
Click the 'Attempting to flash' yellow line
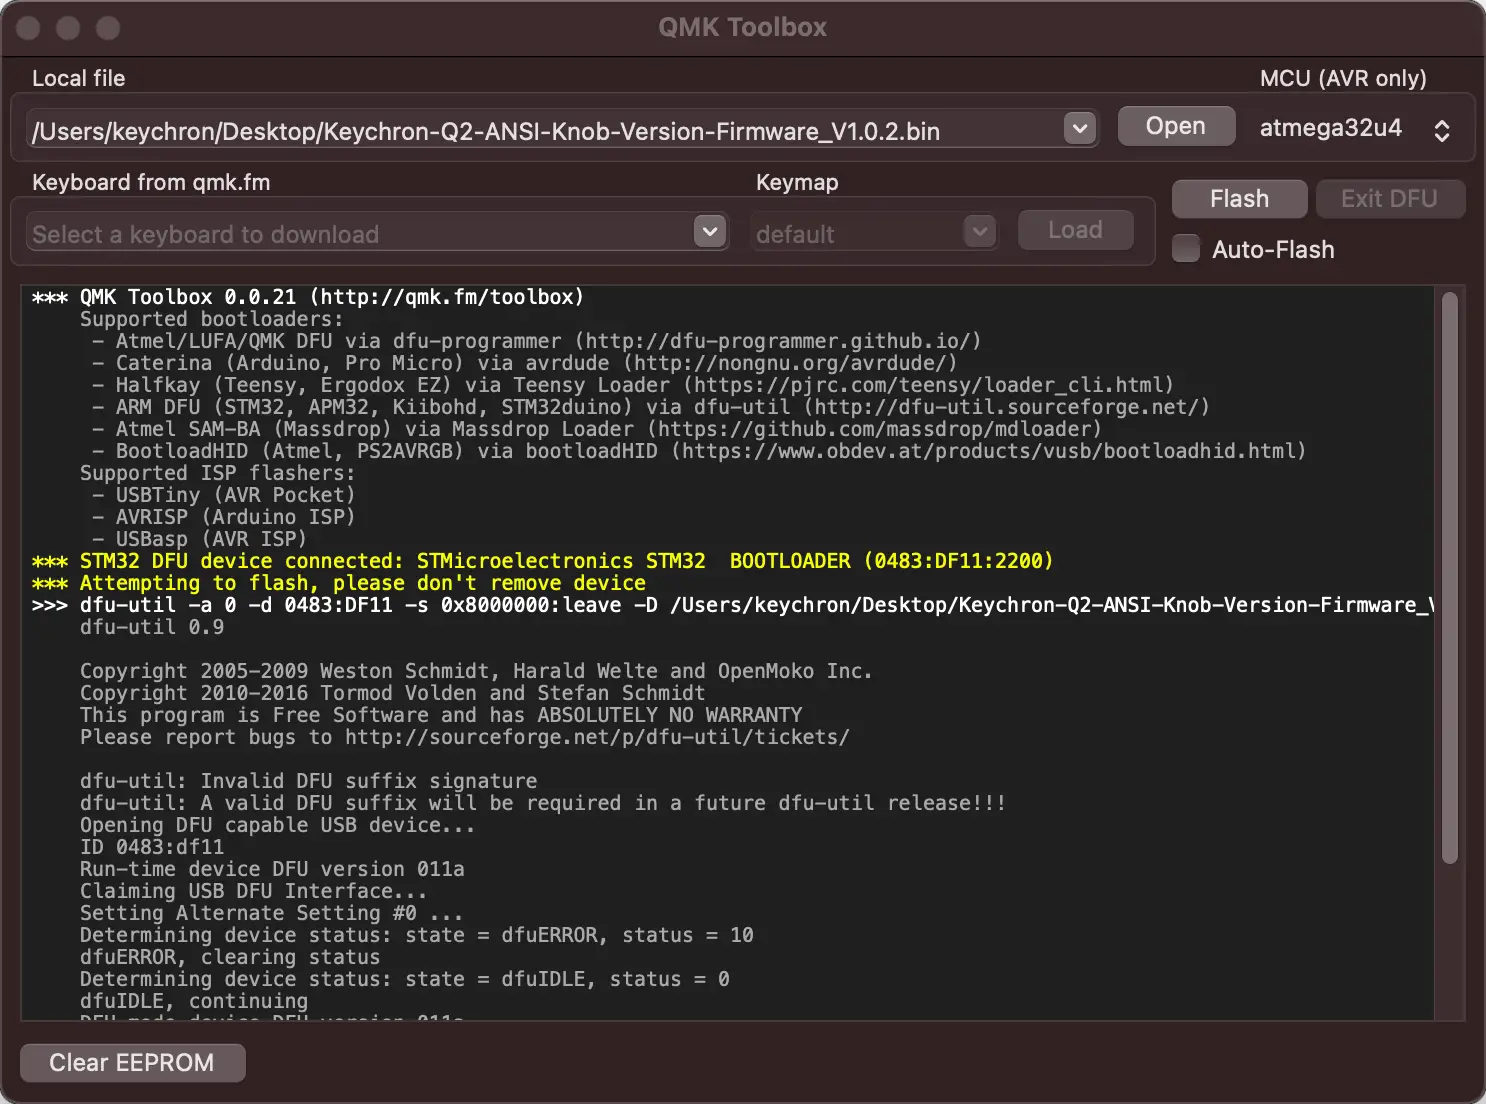[338, 583]
